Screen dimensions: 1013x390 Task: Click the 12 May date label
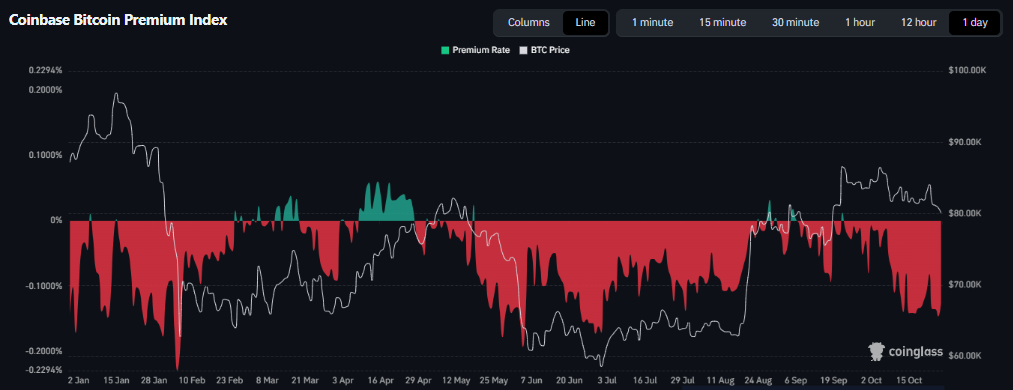[456, 381]
